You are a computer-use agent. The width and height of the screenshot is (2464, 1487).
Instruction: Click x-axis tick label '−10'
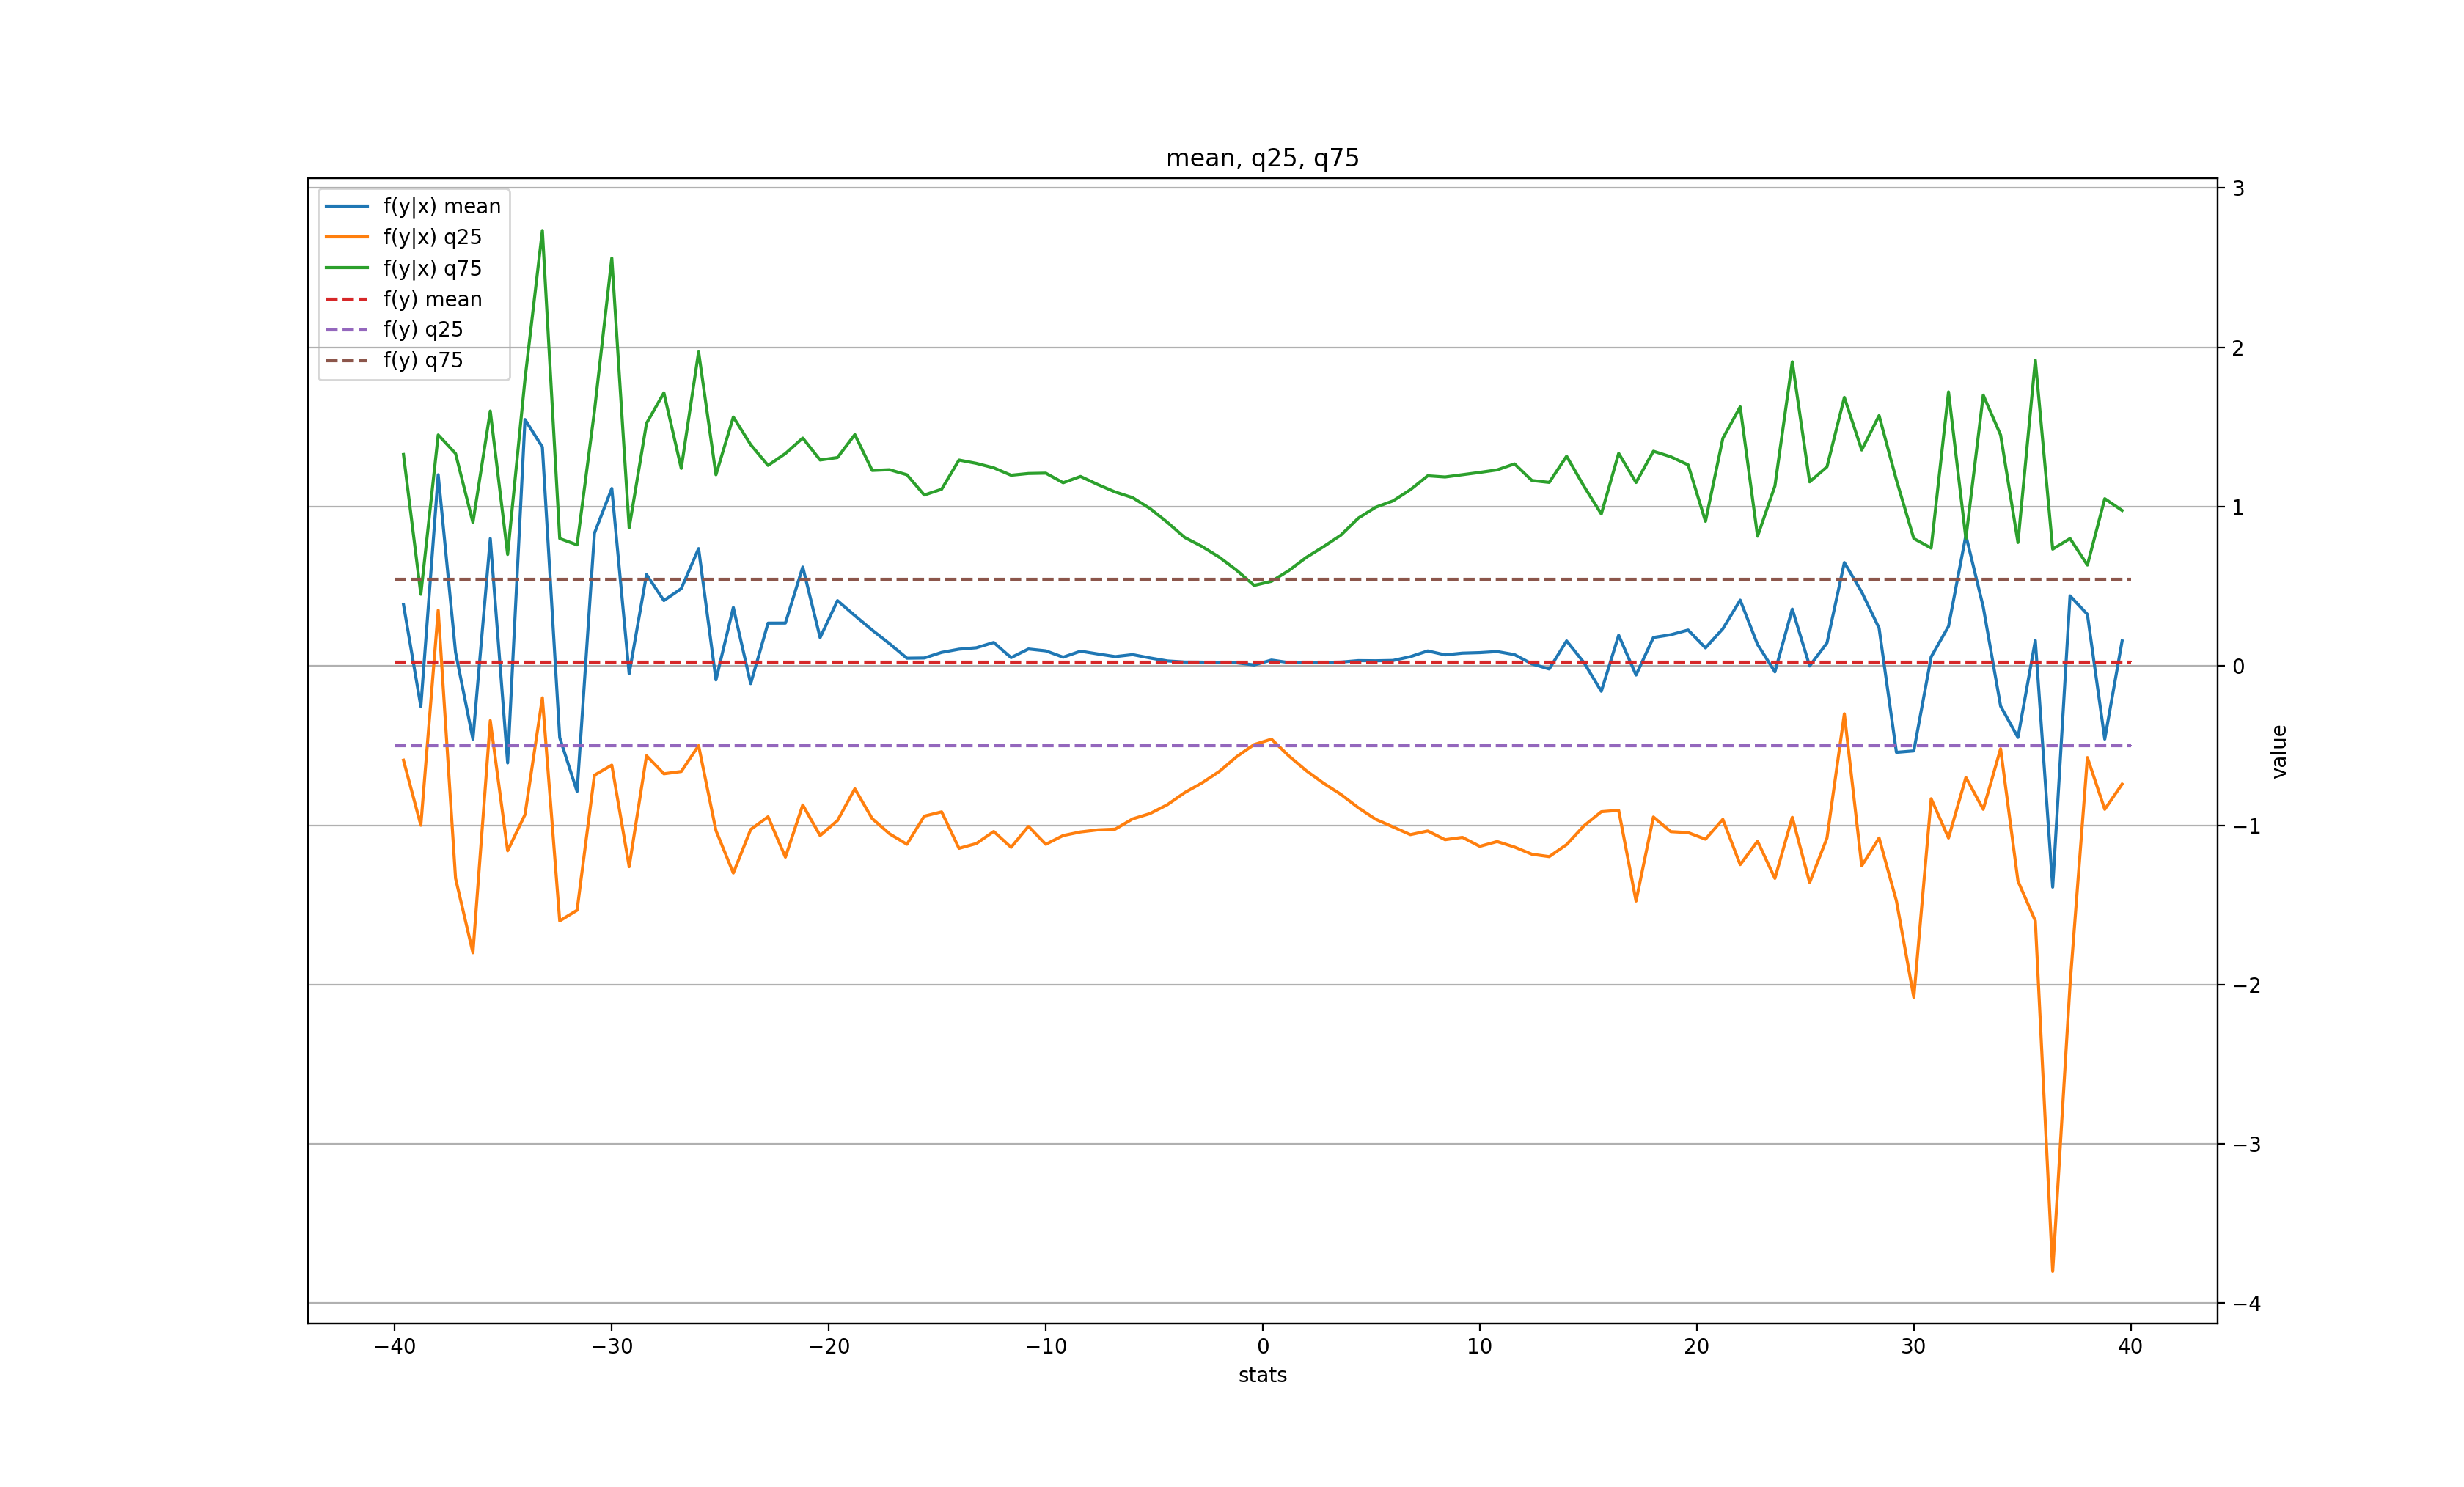1046,1346
